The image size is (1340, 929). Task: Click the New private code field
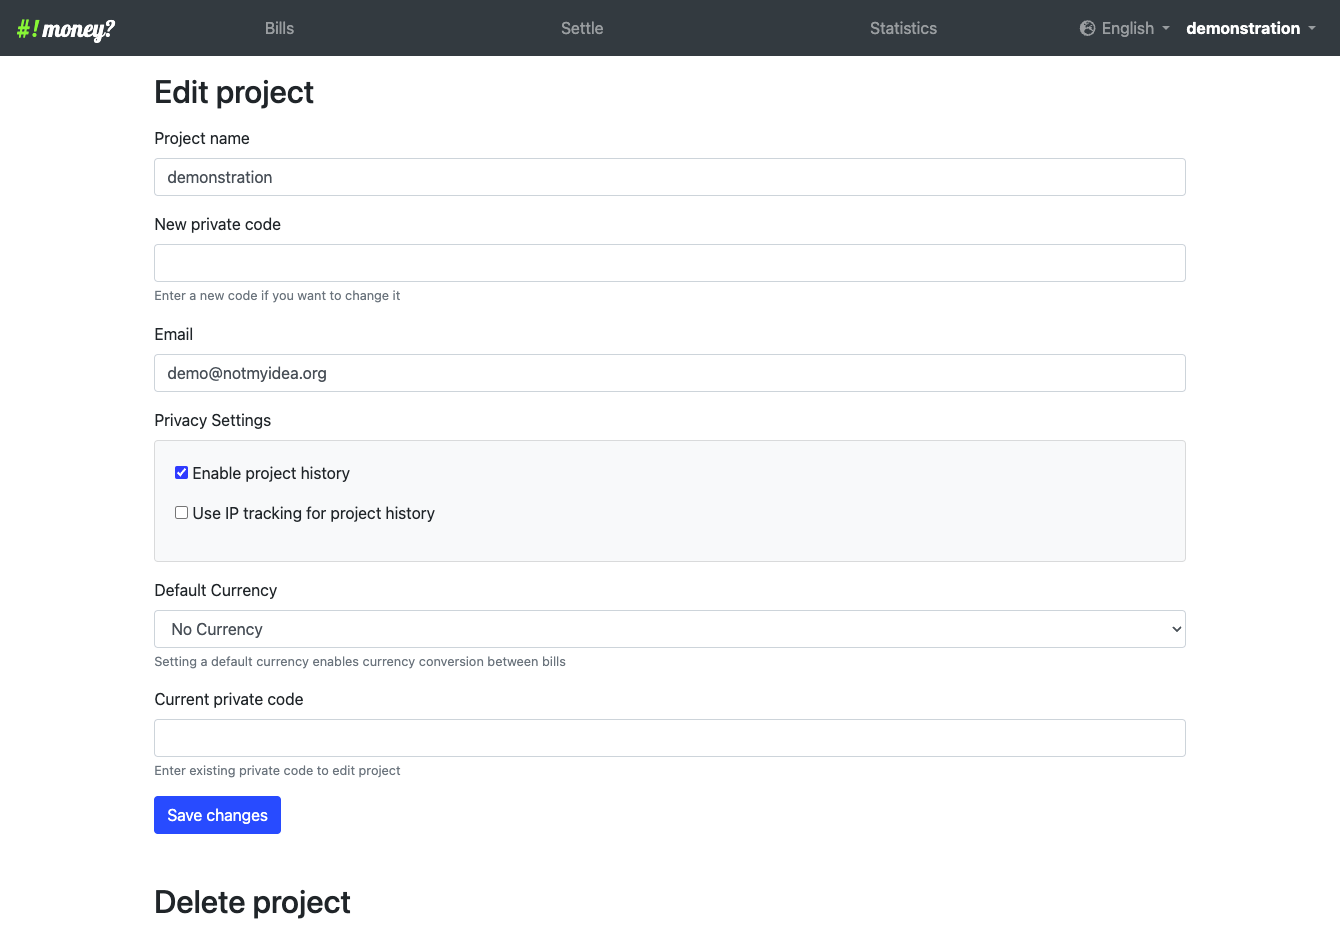pyautogui.click(x=670, y=263)
